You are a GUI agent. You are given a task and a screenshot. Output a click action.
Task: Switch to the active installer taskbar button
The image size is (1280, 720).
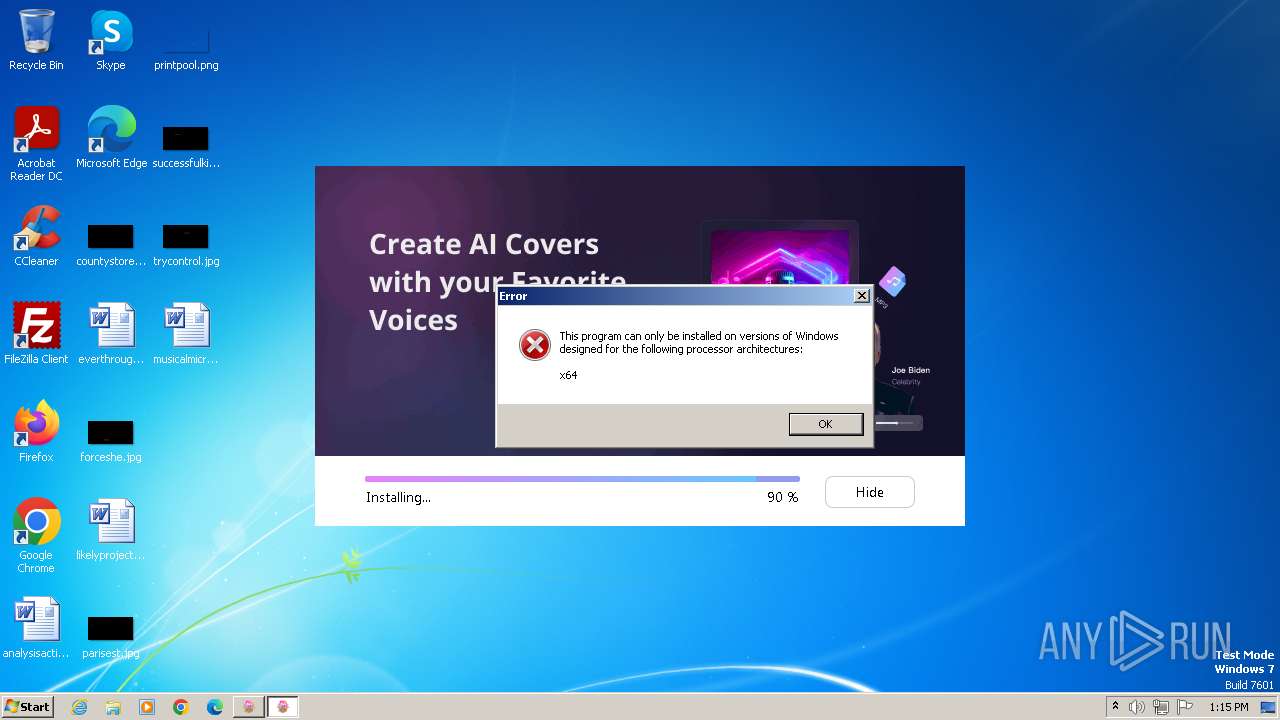click(x=283, y=707)
